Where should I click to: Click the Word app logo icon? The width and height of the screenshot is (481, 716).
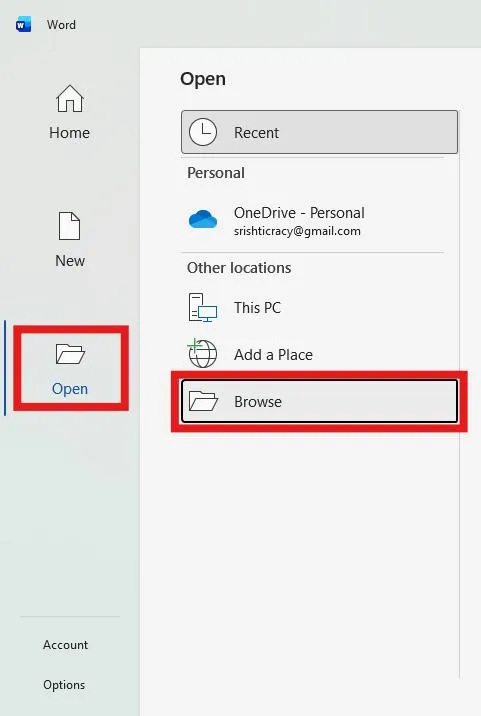[23, 25]
